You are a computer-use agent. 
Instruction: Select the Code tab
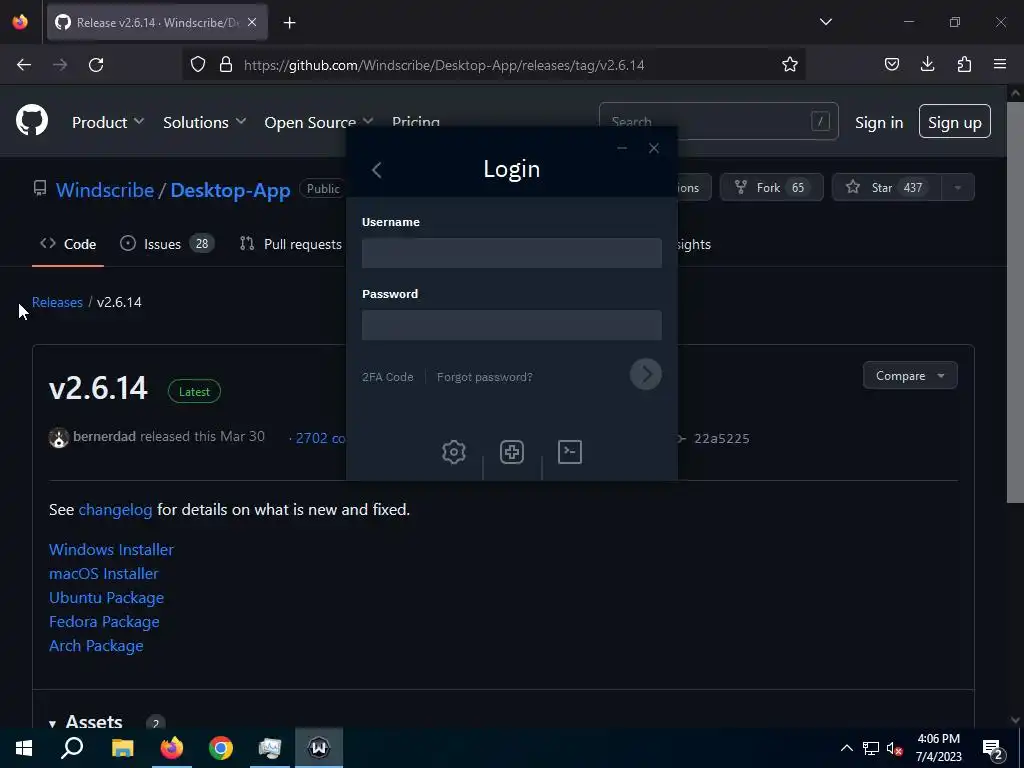[68, 244]
